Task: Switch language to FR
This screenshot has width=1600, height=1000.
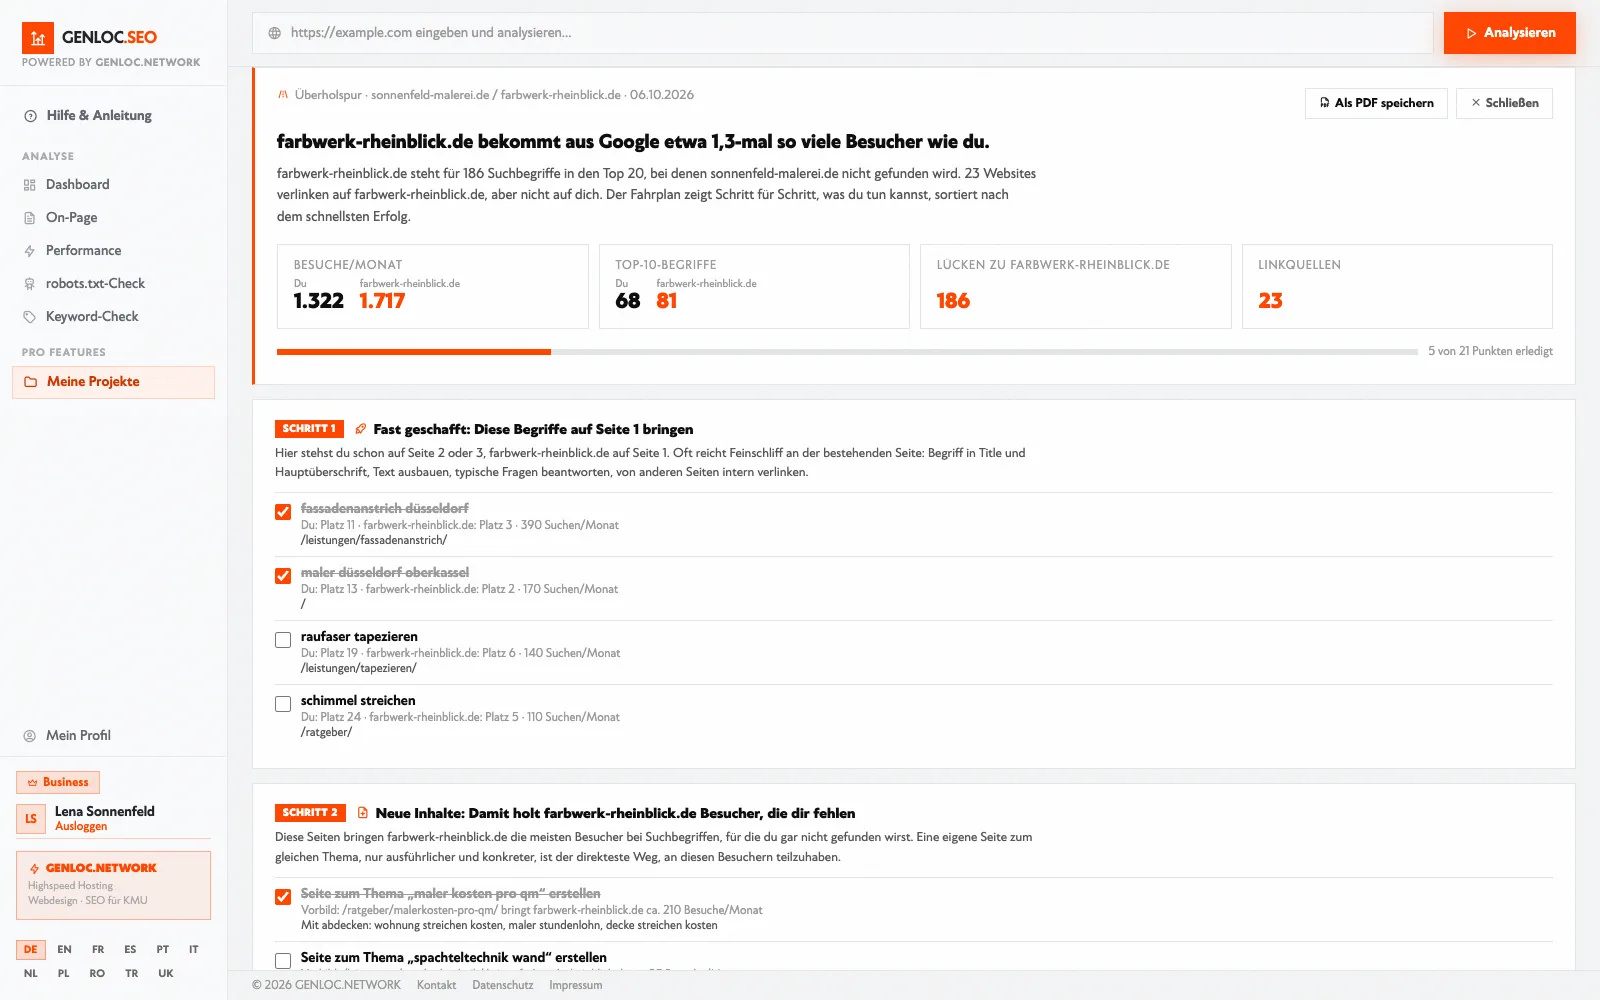Action: tap(98, 950)
